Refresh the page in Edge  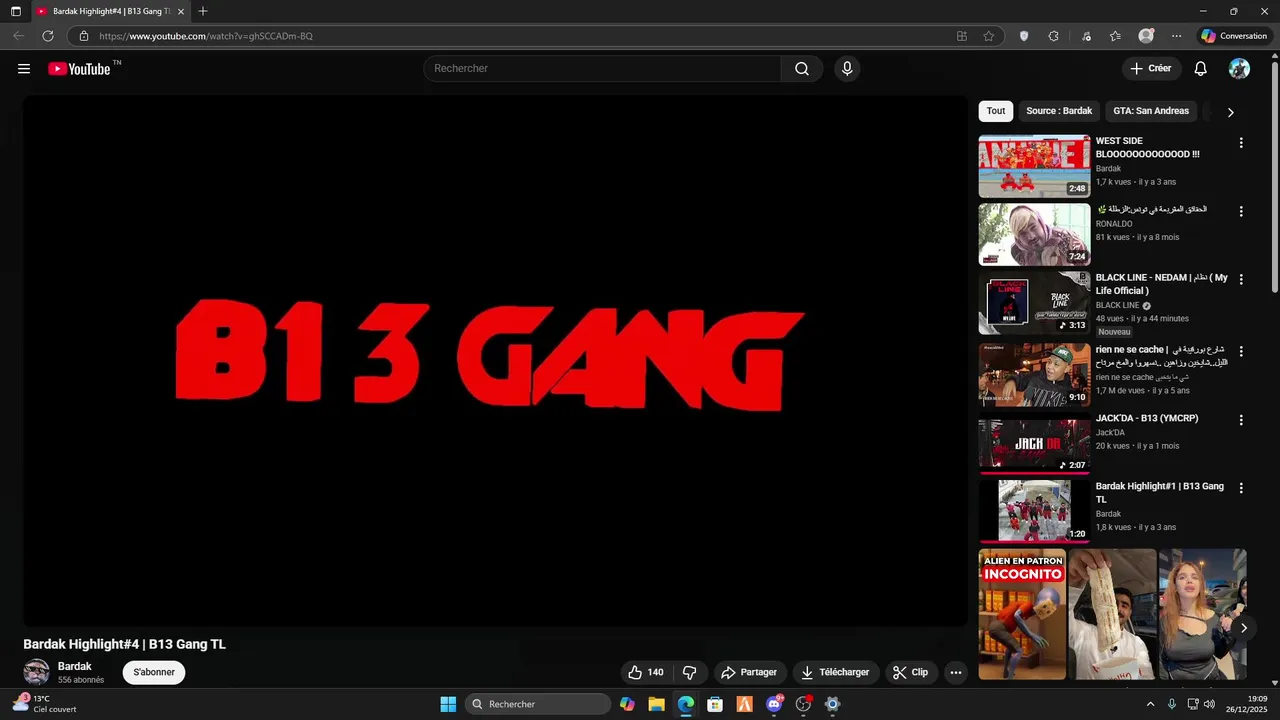47,36
